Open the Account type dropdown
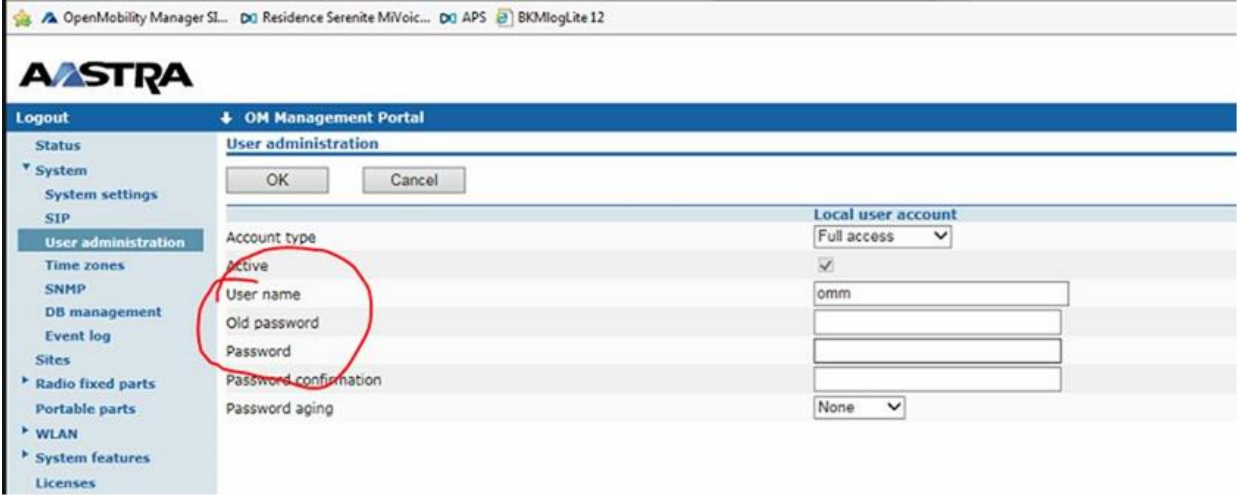The height and width of the screenshot is (495, 1240). point(882,237)
